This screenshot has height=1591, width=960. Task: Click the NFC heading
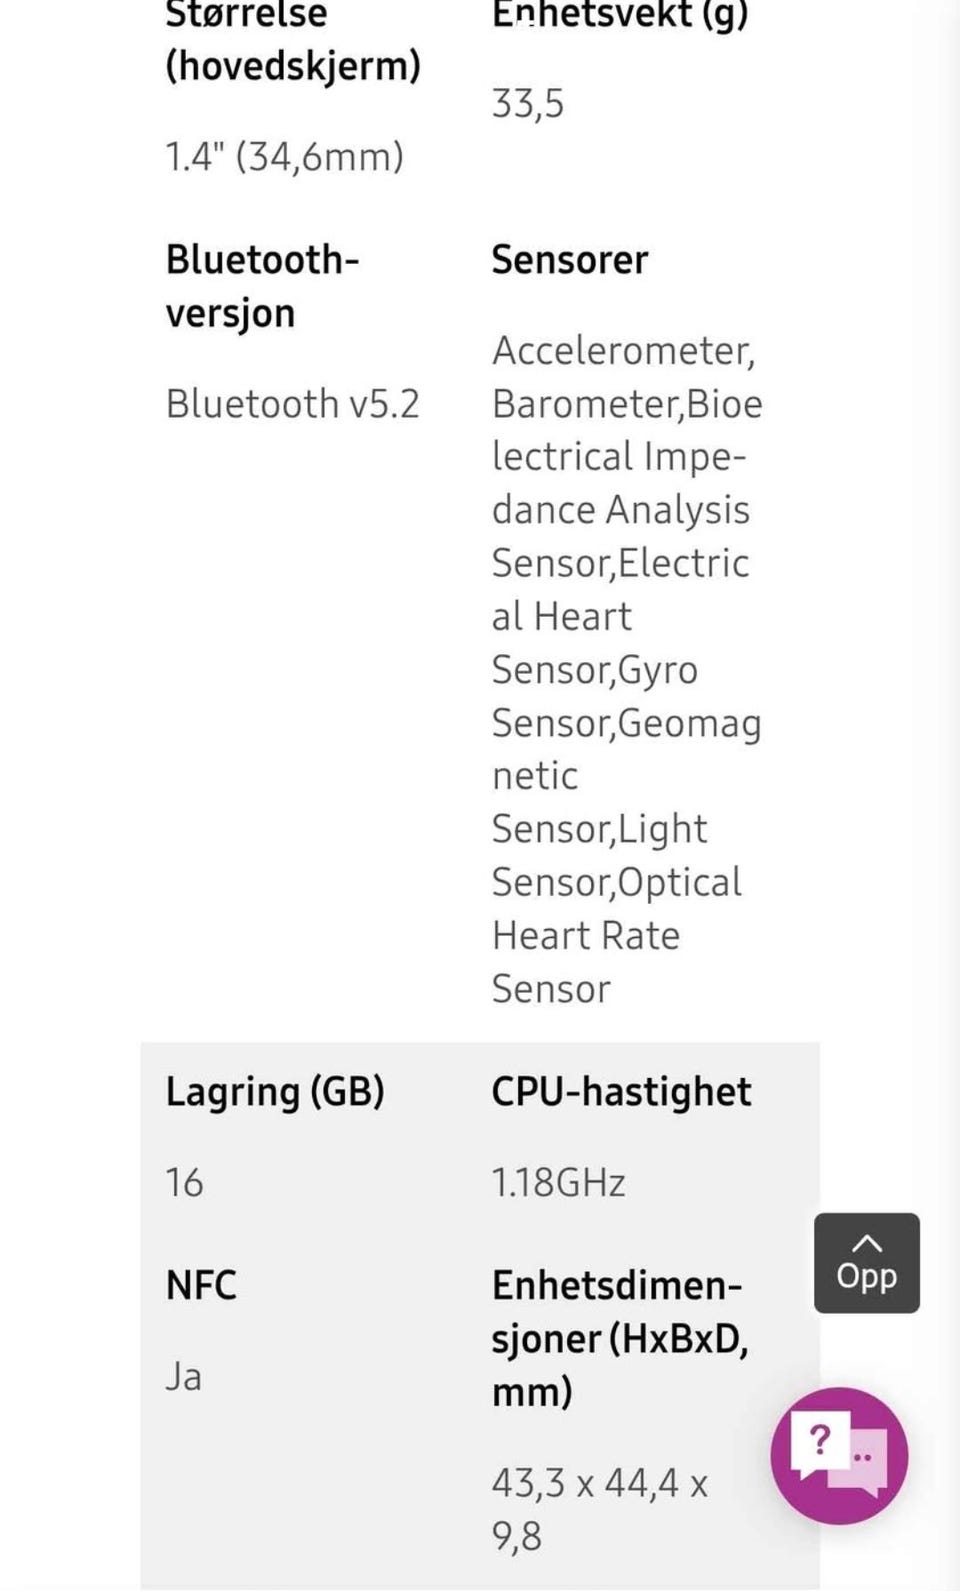click(x=201, y=1285)
